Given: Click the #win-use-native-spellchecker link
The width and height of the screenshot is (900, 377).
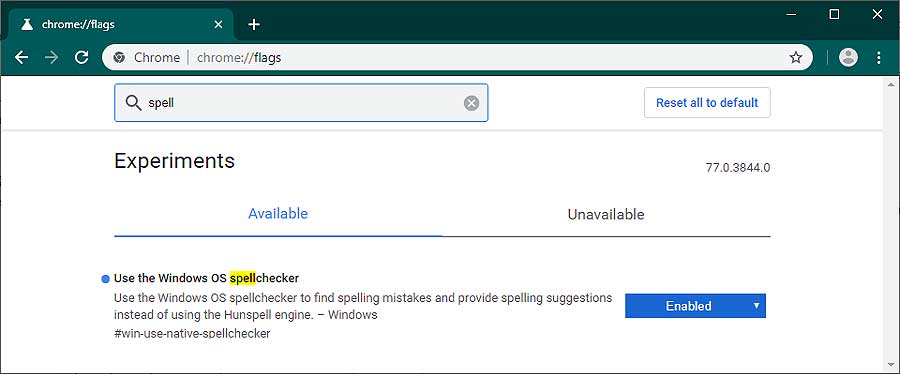Looking at the screenshot, I should click(192, 333).
